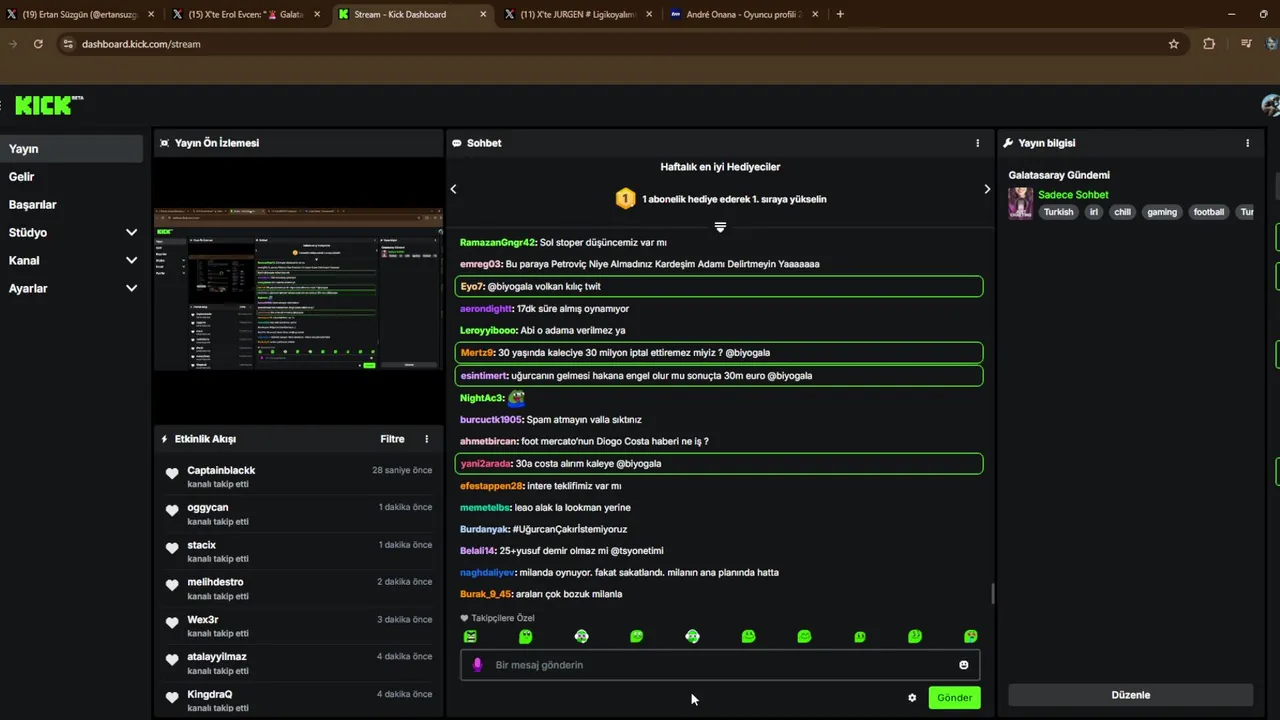1280x720 pixels.
Task: Click the Yayın bilgisi wrench icon
Action: [x=1009, y=143]
